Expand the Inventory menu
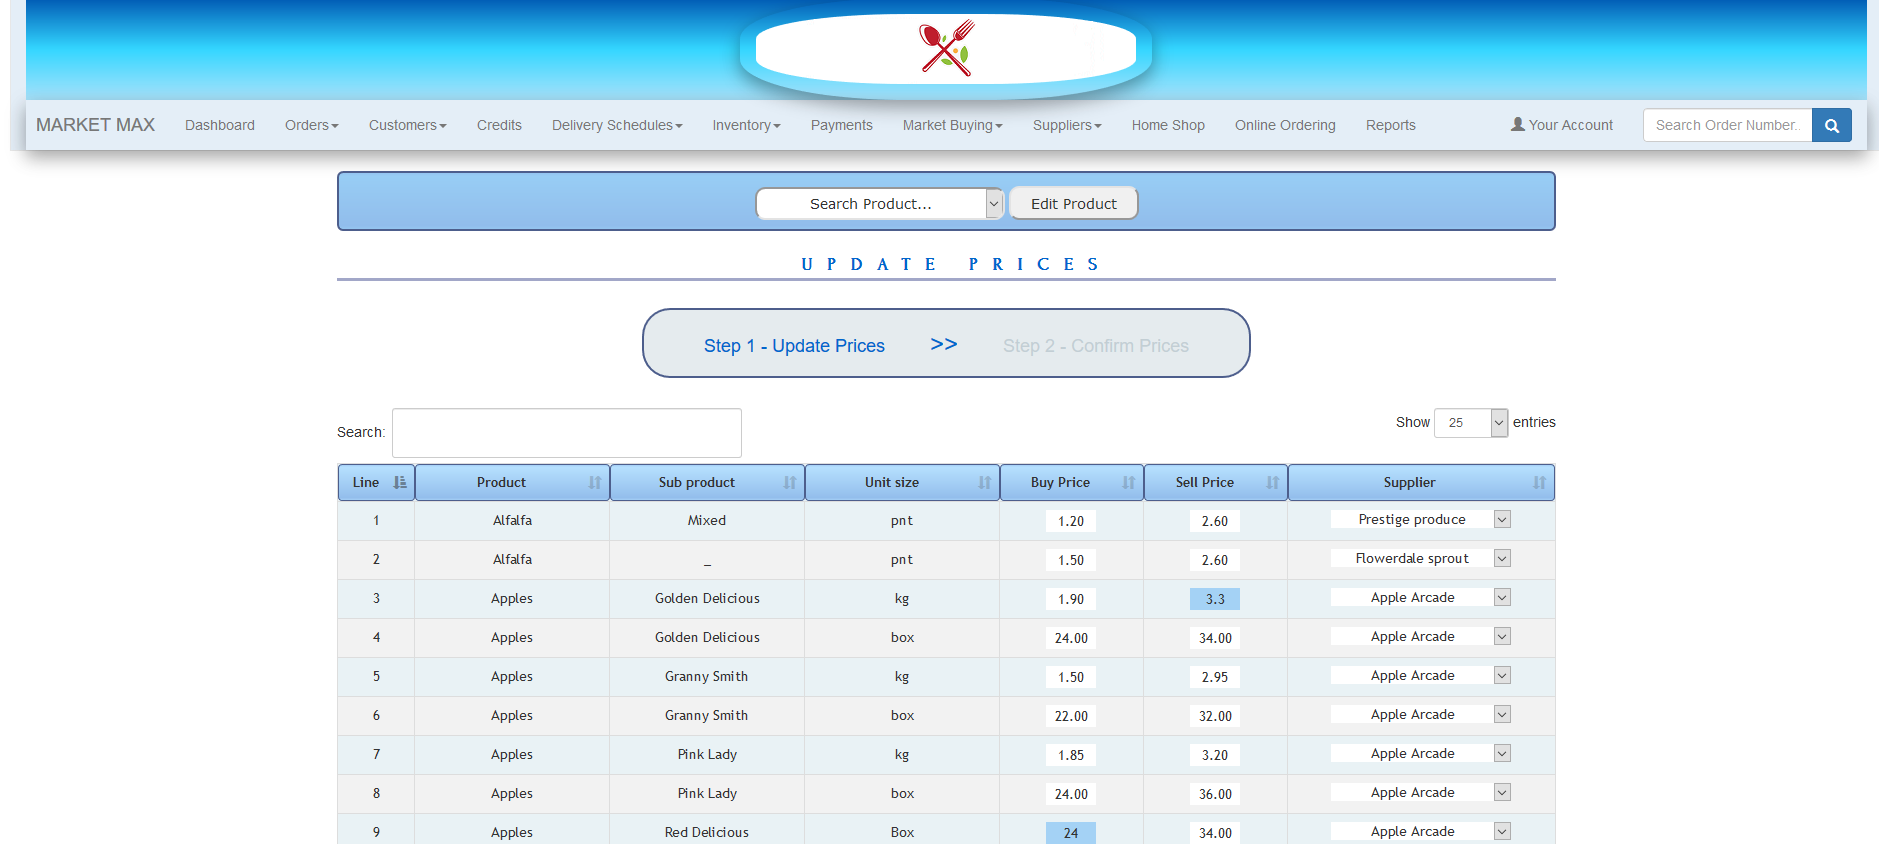The image size is (1879, 844). pos(746,125)
